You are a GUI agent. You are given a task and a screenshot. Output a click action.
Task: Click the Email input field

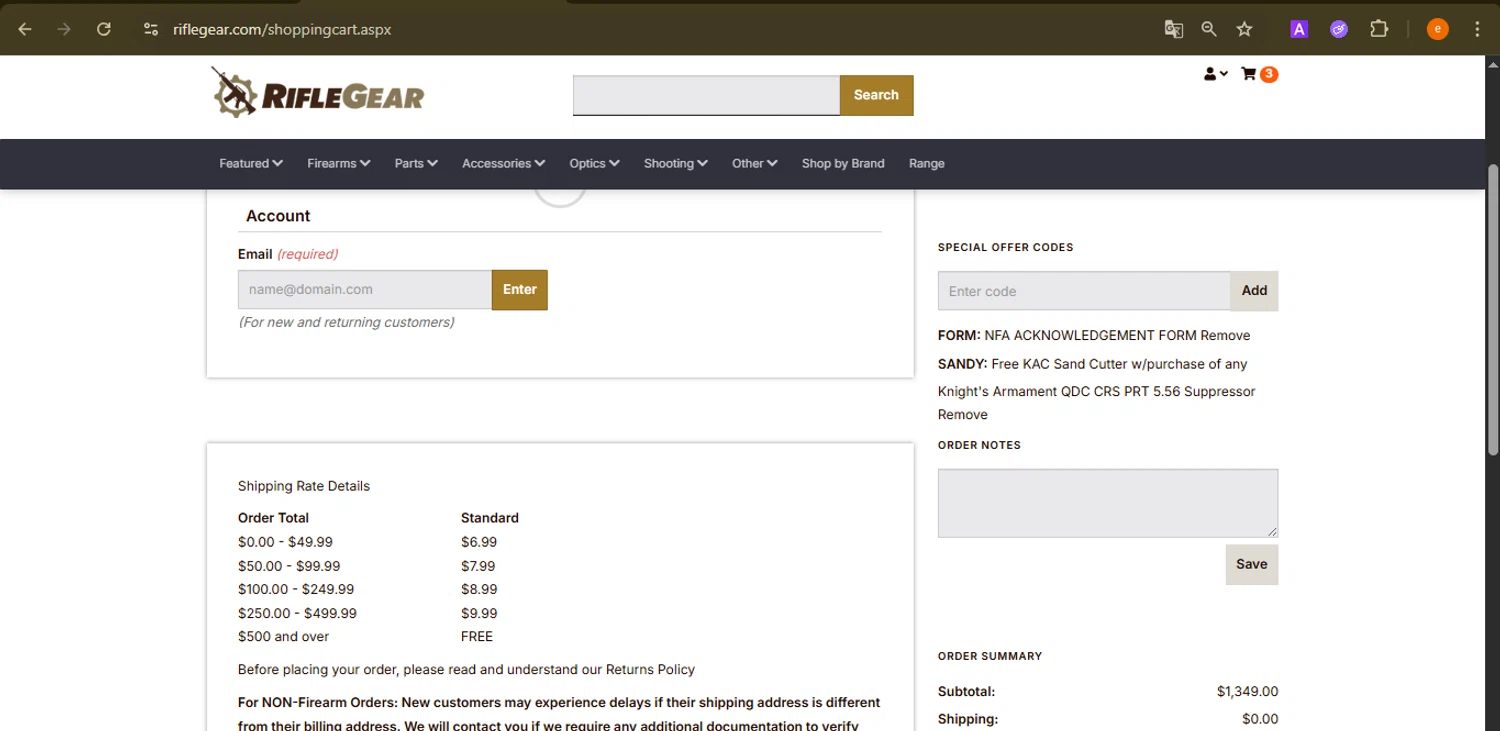pyautogui.click(x=365, y=290)
